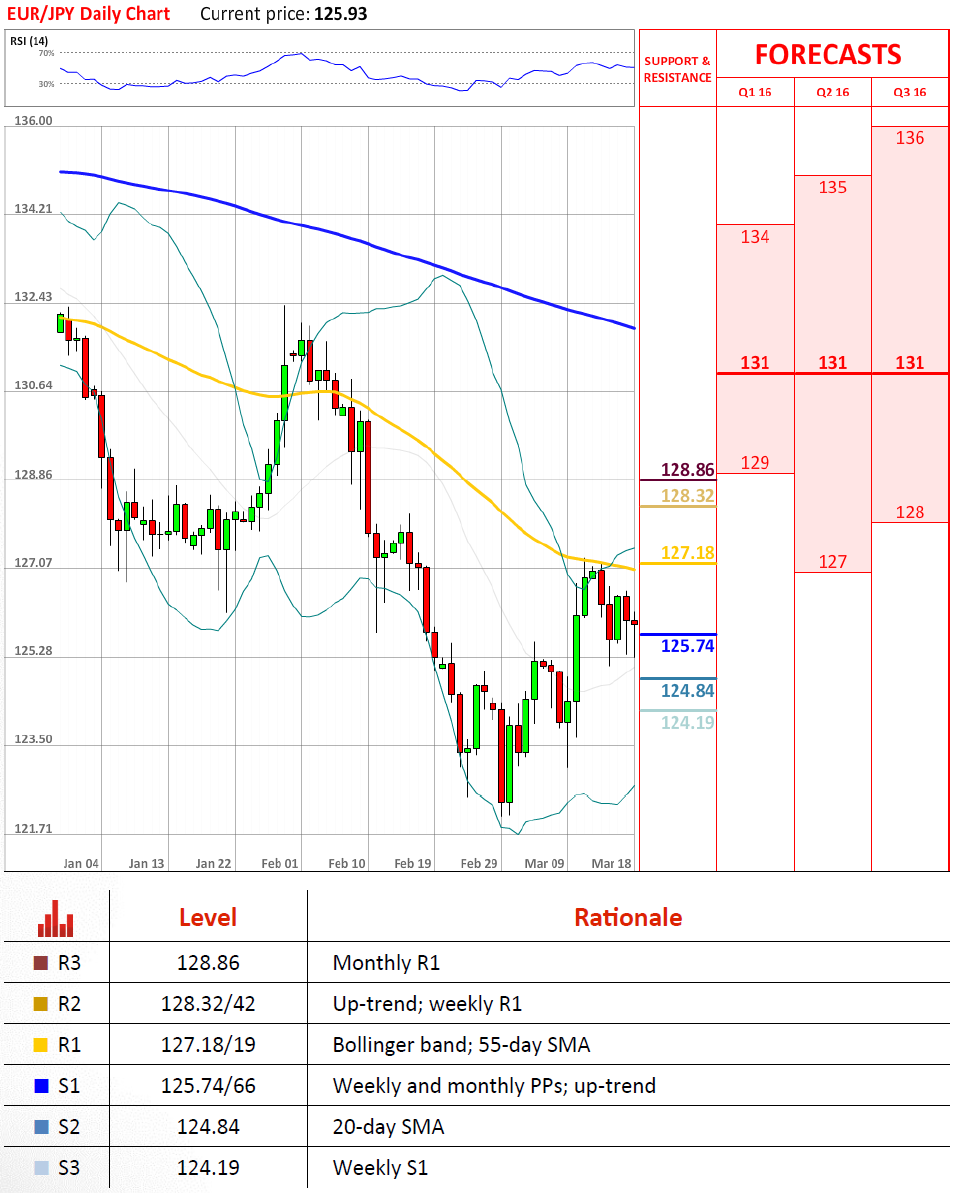Select the Q2 16 forecast column header
Viewport: 960px width, 1193px height.
pyautogui.click(x=832, y=92)
